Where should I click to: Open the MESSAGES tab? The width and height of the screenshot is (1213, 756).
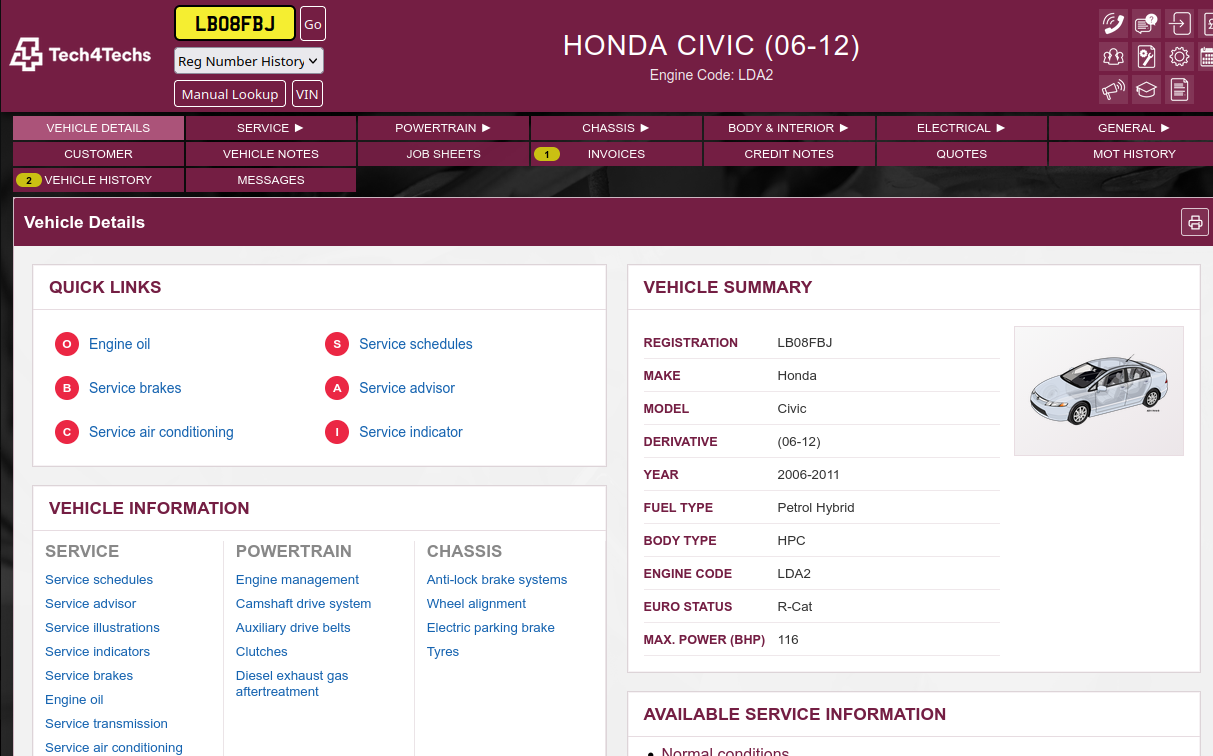(271, 180)
